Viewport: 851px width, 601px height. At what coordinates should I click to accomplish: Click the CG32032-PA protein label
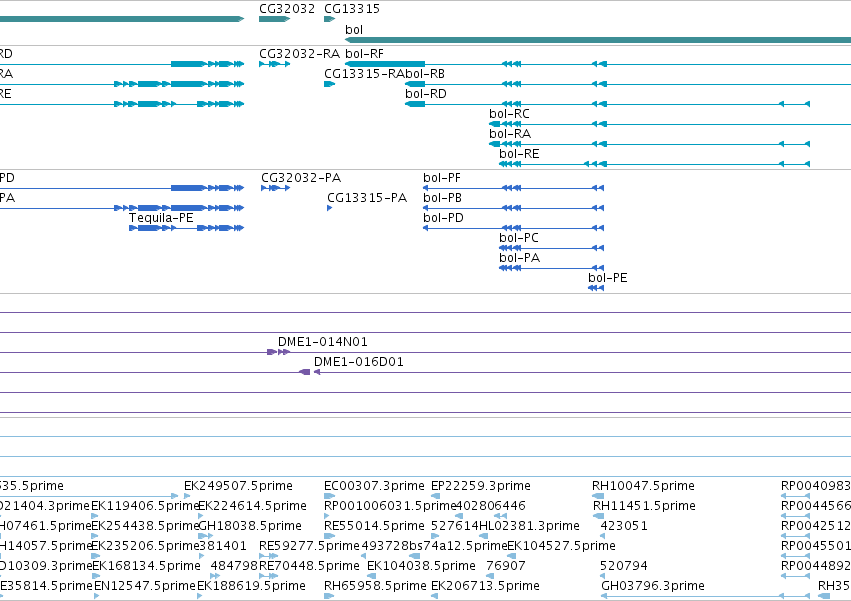pos(301,178)
